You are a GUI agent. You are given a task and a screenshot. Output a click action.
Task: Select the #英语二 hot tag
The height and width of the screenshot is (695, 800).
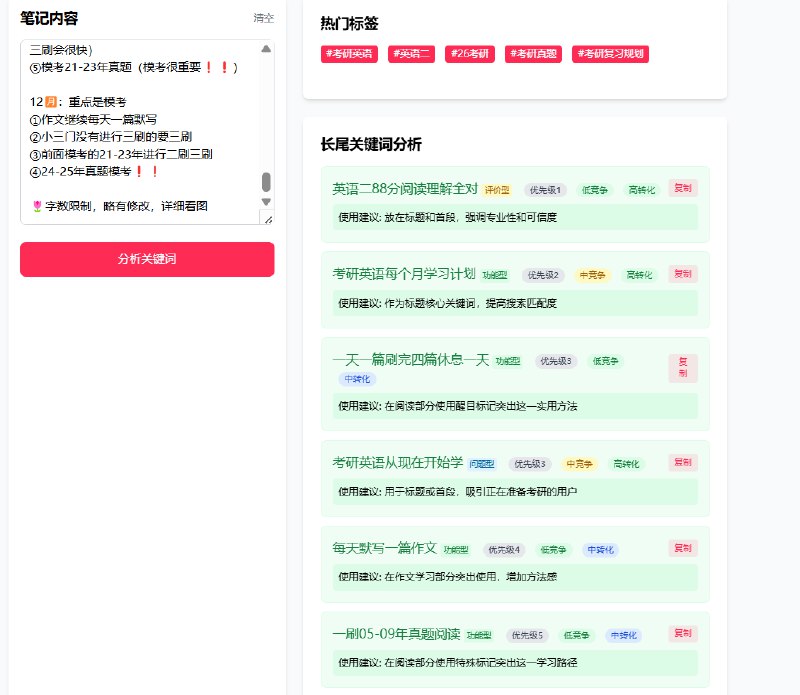pos(411,54)
